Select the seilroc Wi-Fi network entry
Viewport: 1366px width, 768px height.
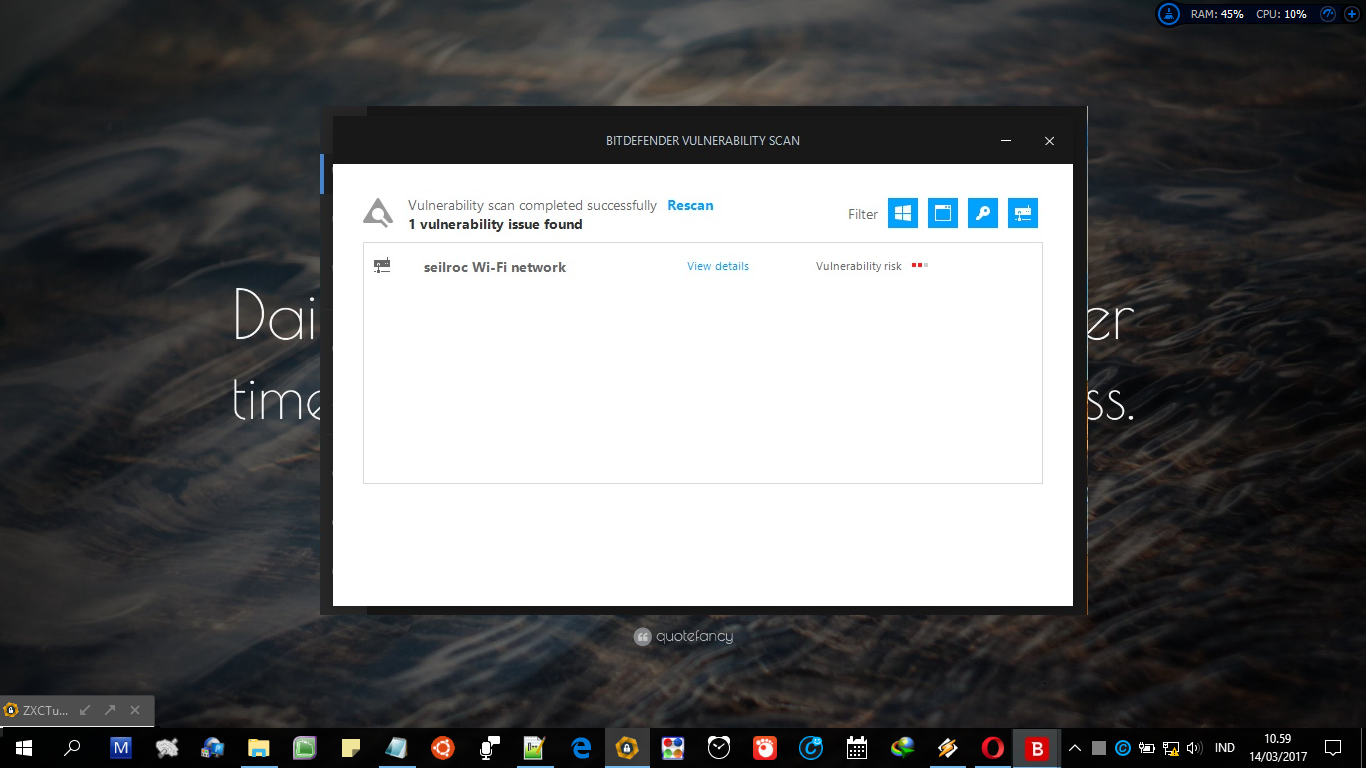tap(702, 267)
